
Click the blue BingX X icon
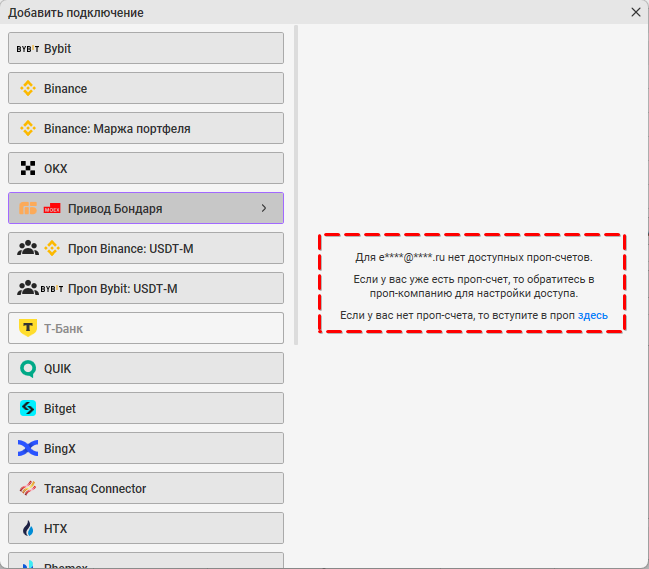(28, 448)
